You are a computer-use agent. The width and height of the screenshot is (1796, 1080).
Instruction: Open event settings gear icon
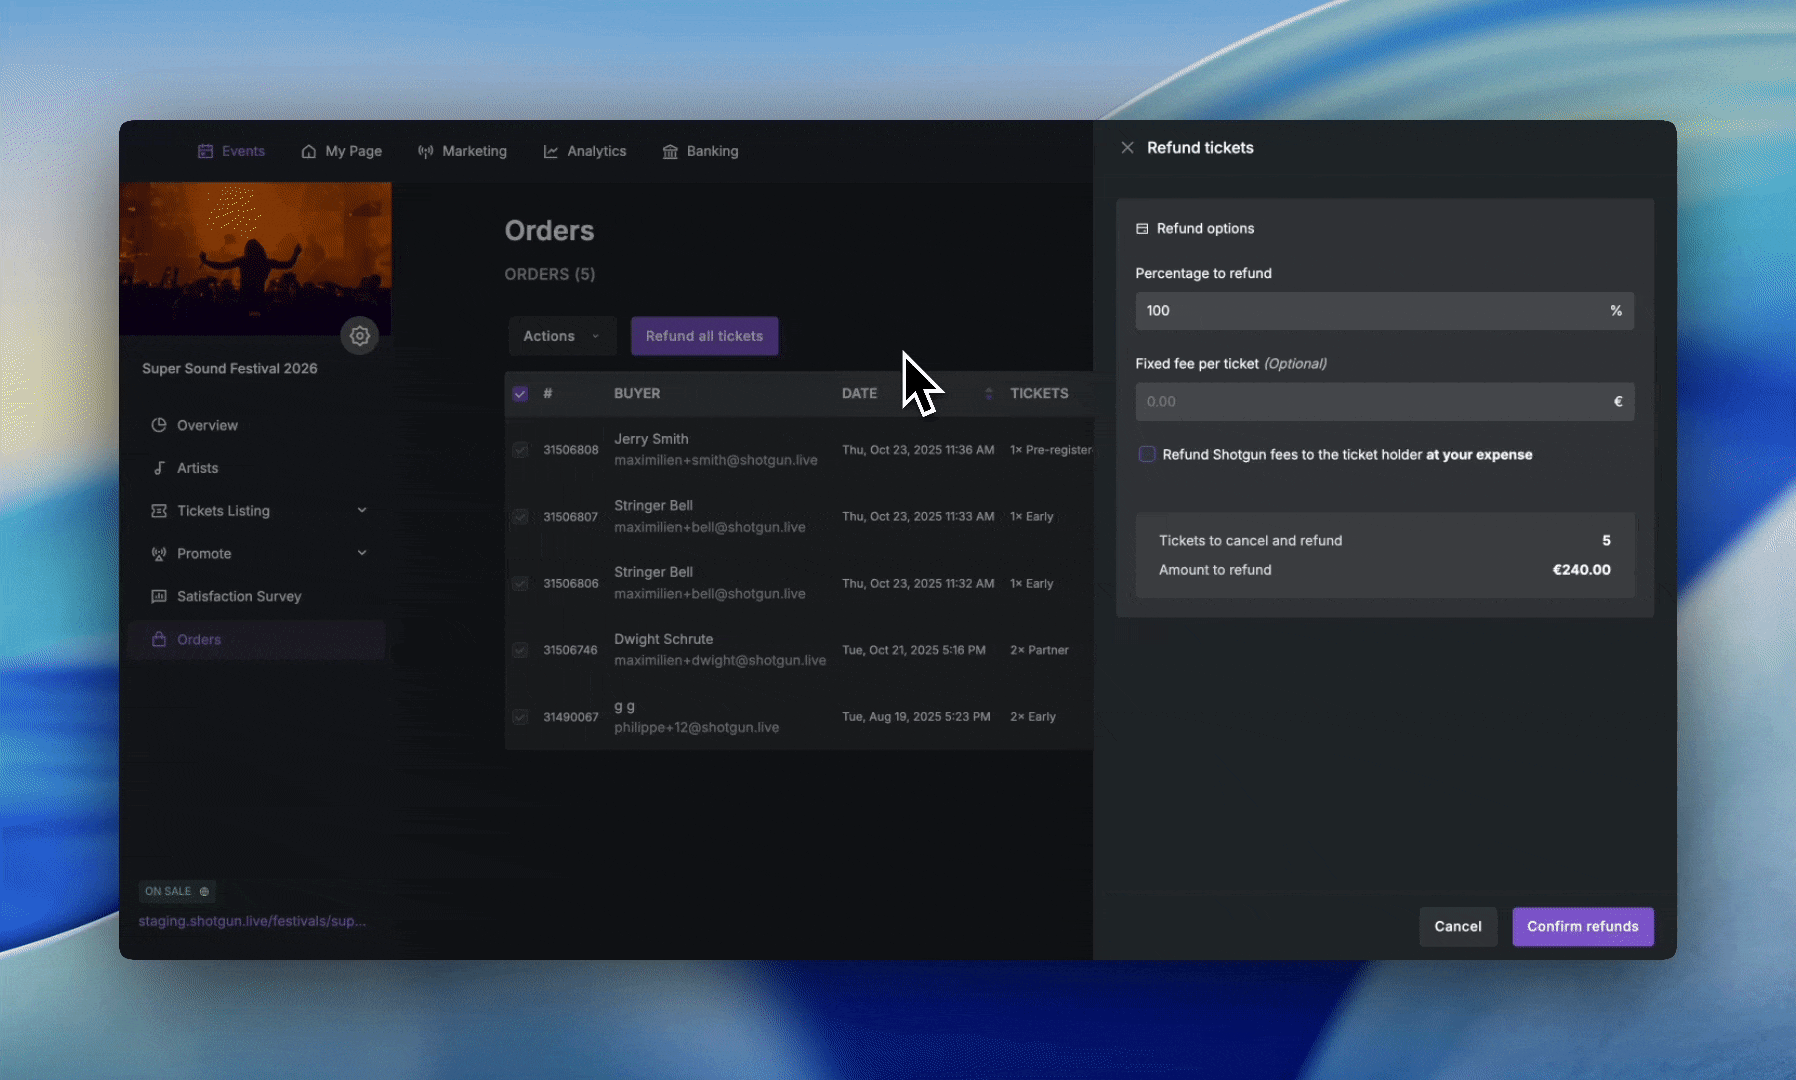(360, 336)
